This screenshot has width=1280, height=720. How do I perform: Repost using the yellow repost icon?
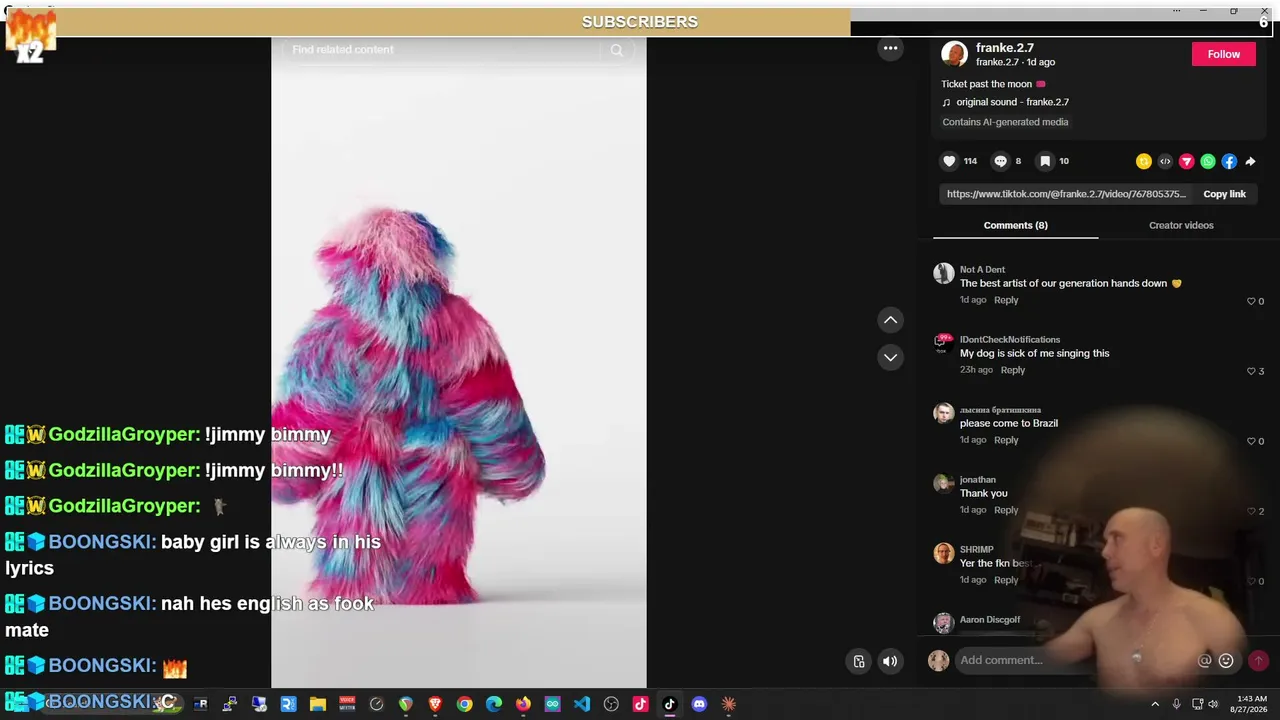[1144, 161]
